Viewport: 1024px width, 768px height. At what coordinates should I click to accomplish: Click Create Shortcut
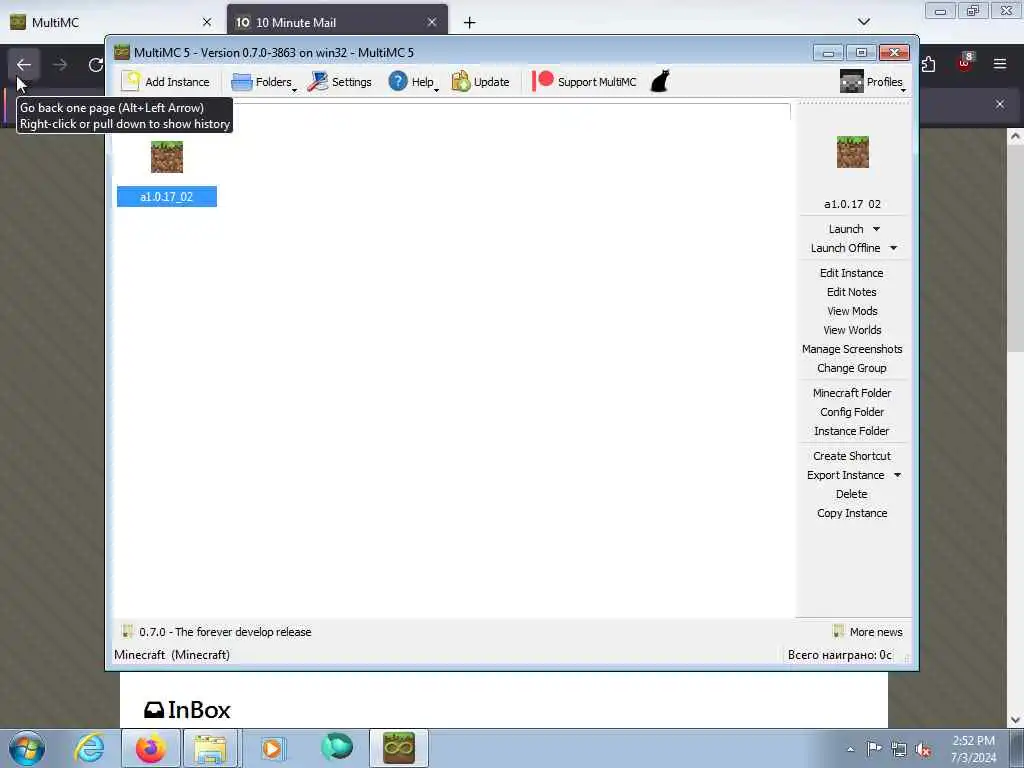point(852,456)
